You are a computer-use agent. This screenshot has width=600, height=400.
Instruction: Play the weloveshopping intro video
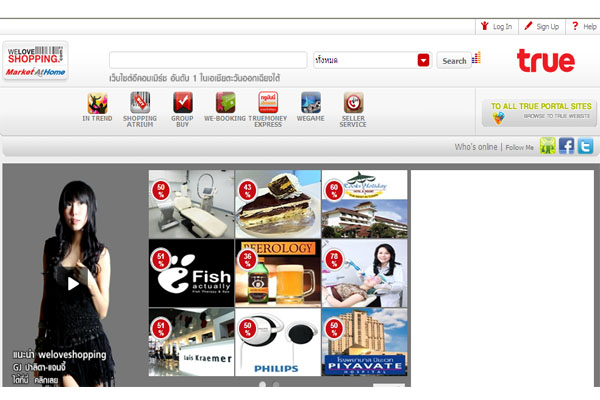point(73,284)
